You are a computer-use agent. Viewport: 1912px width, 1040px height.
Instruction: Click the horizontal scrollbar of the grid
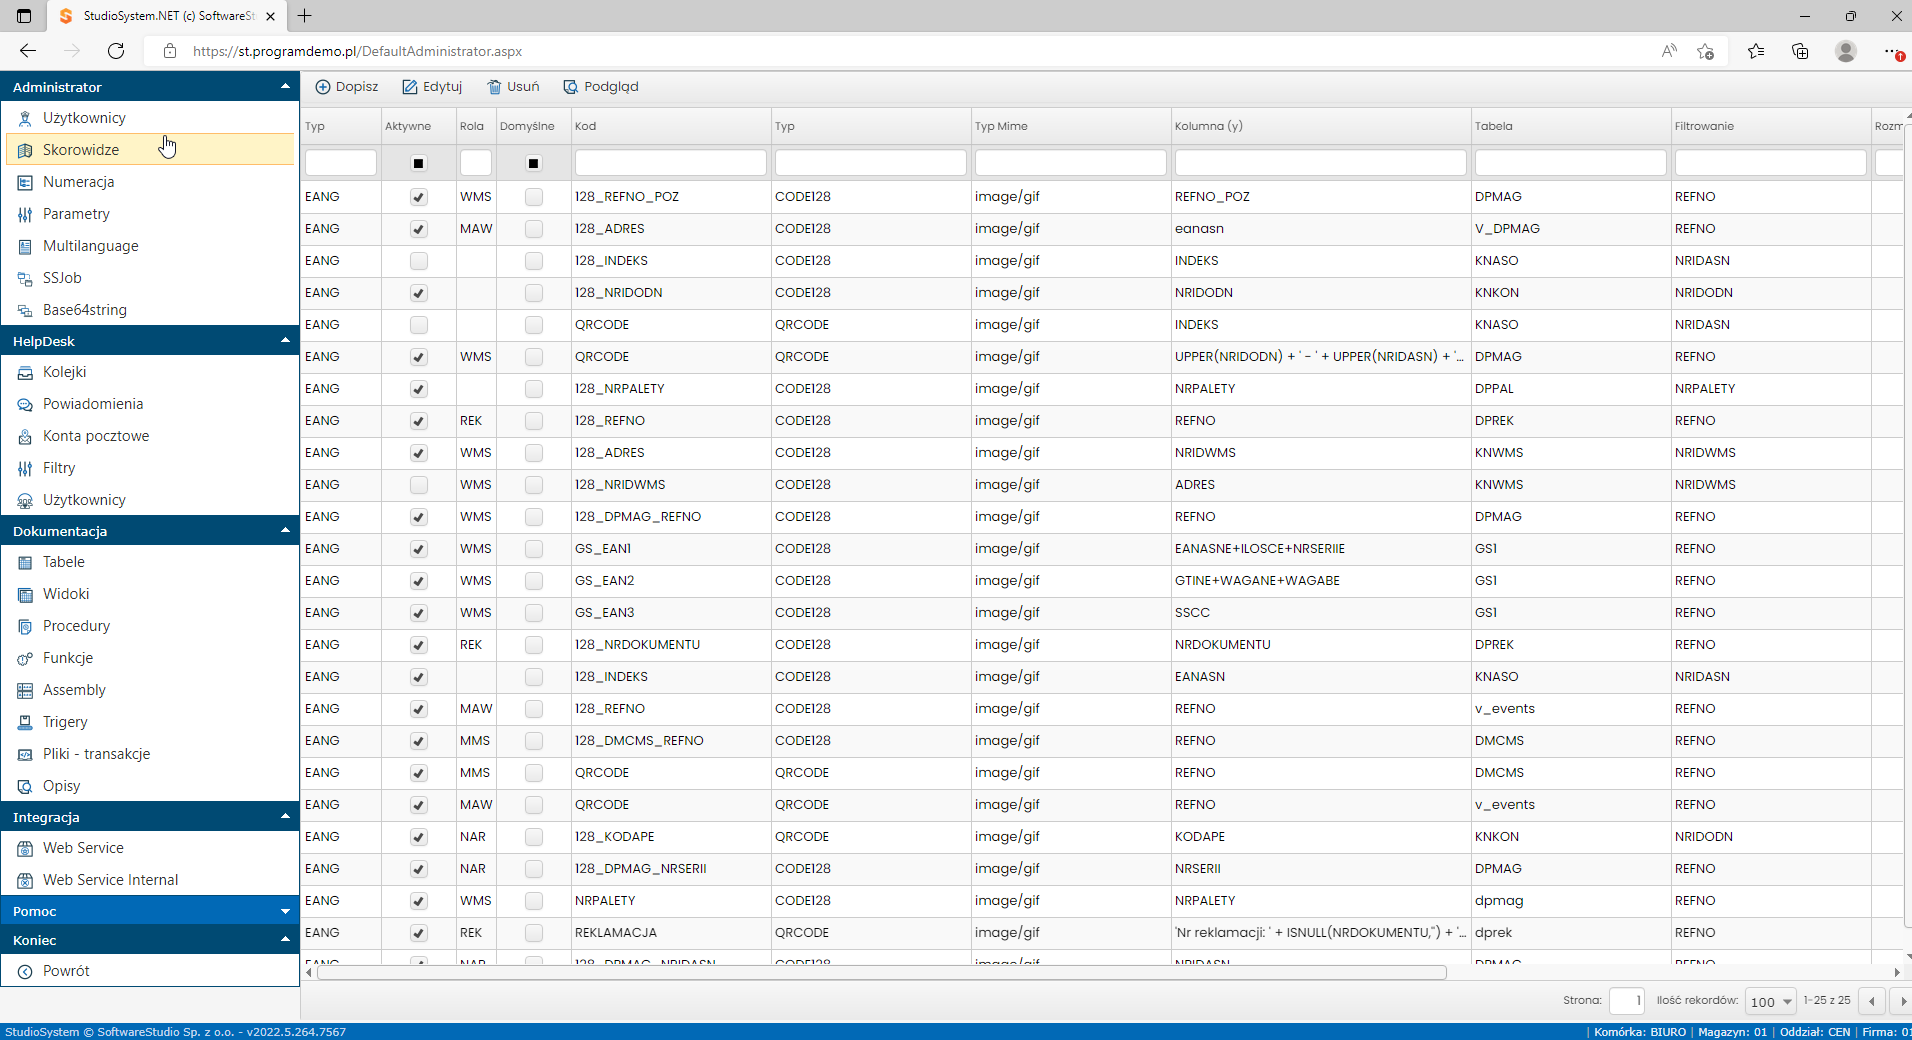point(881,973)
